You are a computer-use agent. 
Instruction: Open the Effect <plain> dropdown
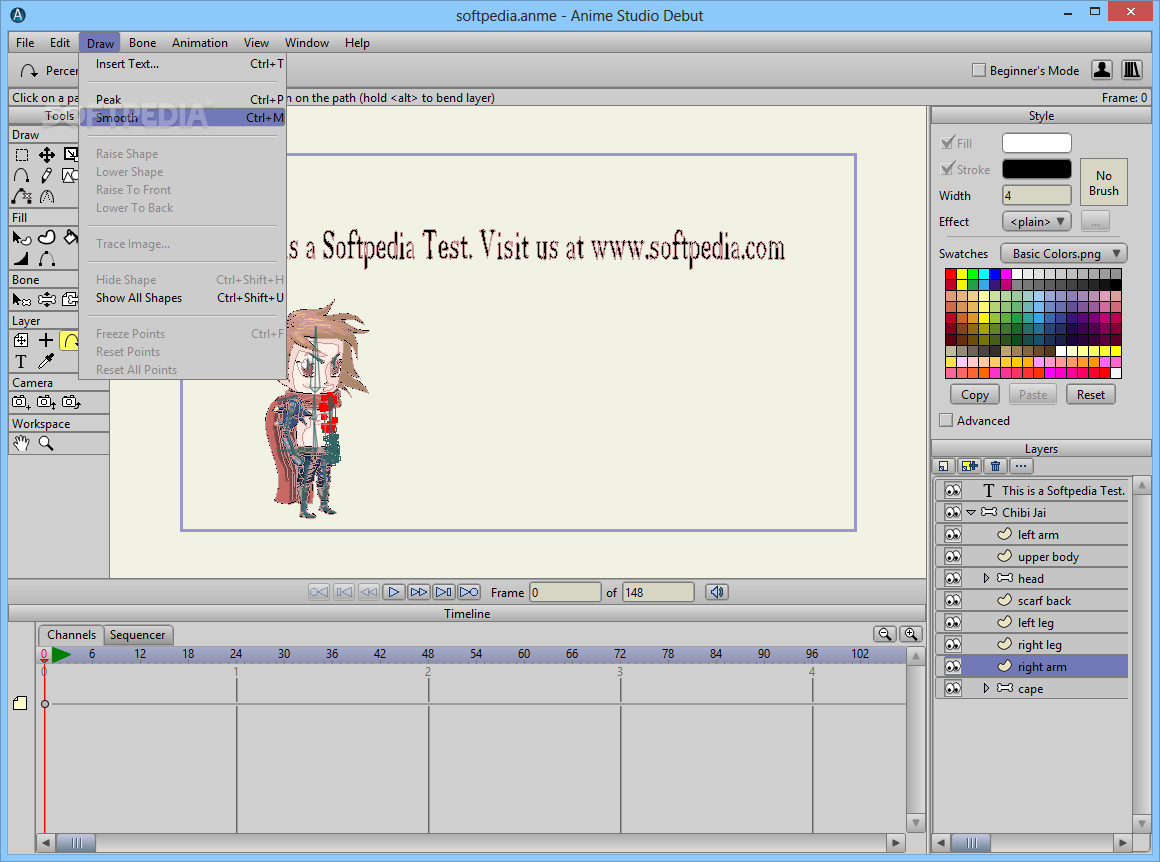coord(1036,221)
